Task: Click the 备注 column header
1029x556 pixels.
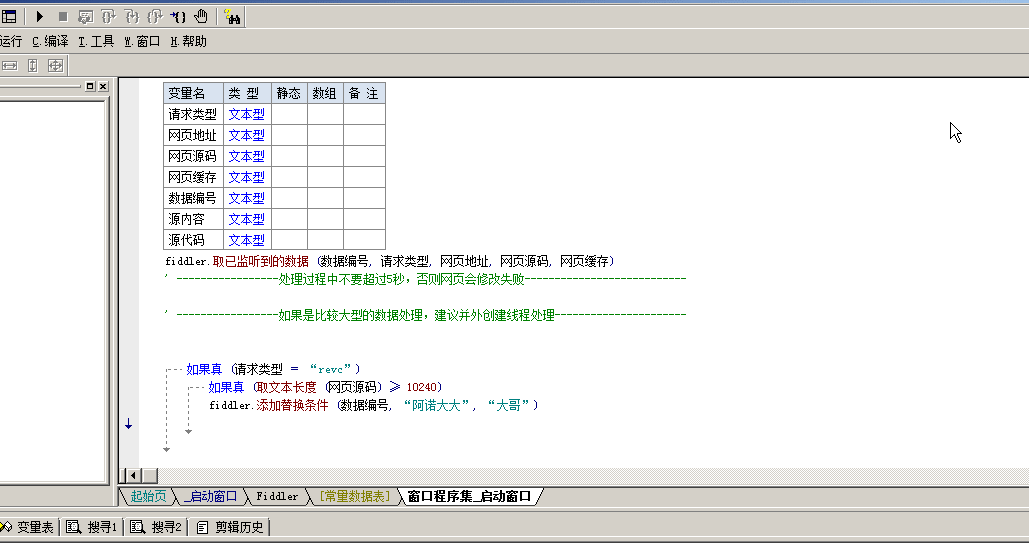Action: (364, 93)
